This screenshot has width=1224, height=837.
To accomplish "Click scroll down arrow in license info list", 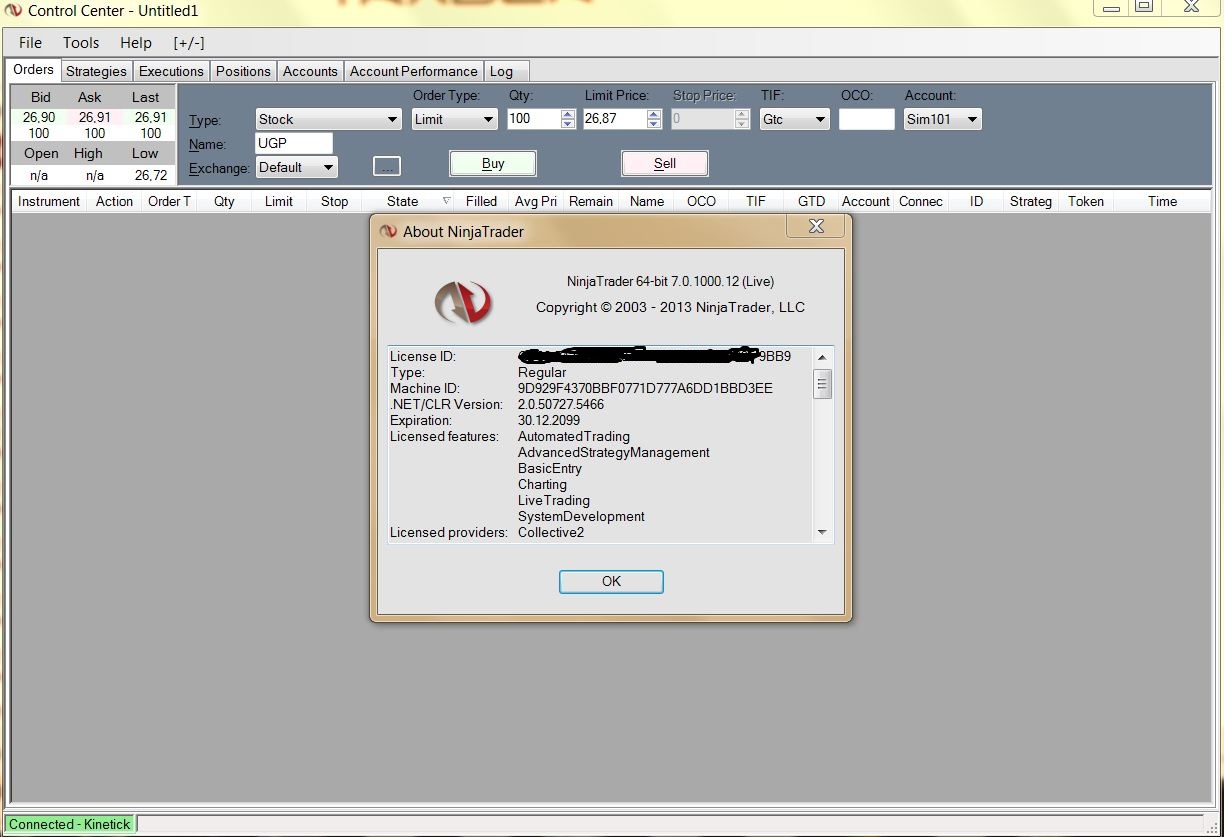I will 822,533.
